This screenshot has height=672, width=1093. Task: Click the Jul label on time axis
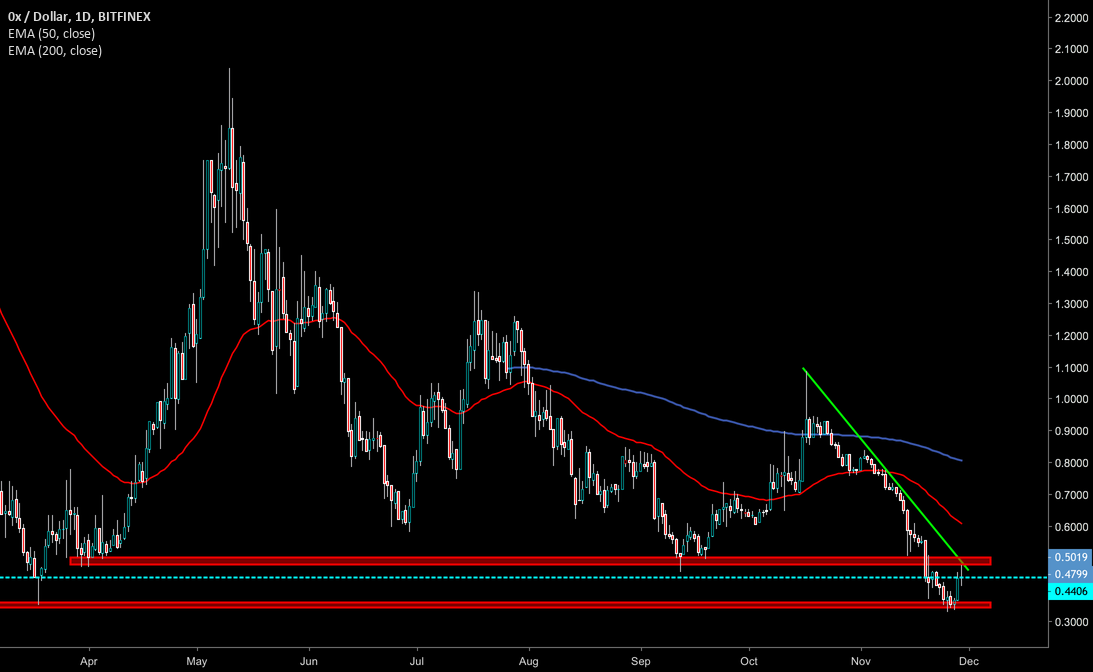tap(417, 661)
